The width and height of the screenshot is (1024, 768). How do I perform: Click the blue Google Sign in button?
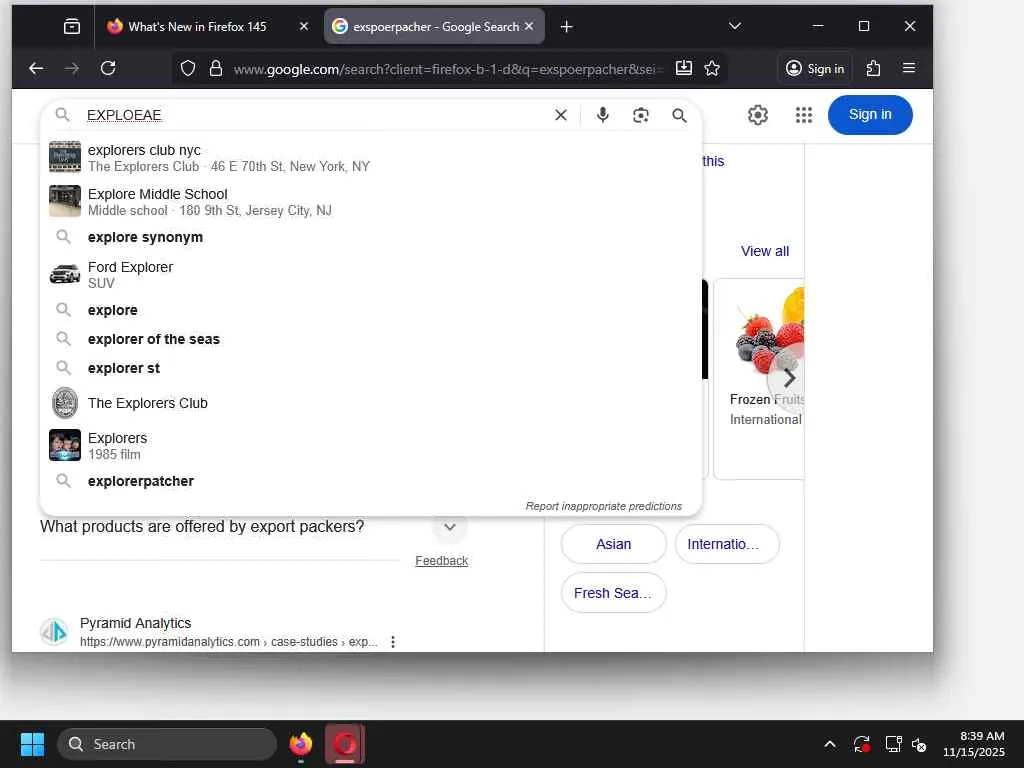[x=870, y=114]
